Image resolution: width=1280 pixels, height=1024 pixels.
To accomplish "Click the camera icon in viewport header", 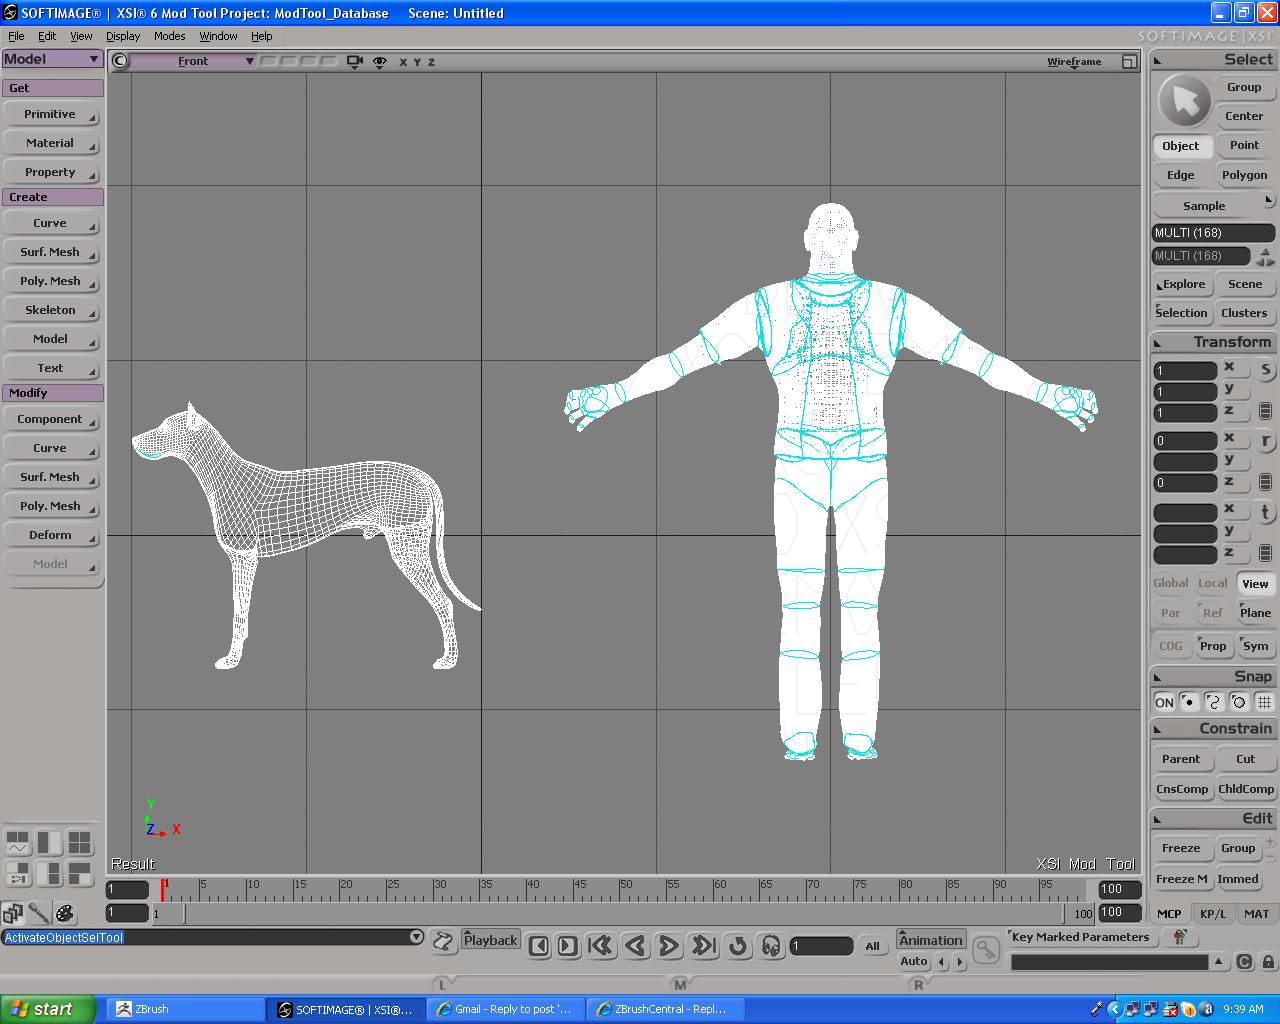I will click(x=354, y=61).
